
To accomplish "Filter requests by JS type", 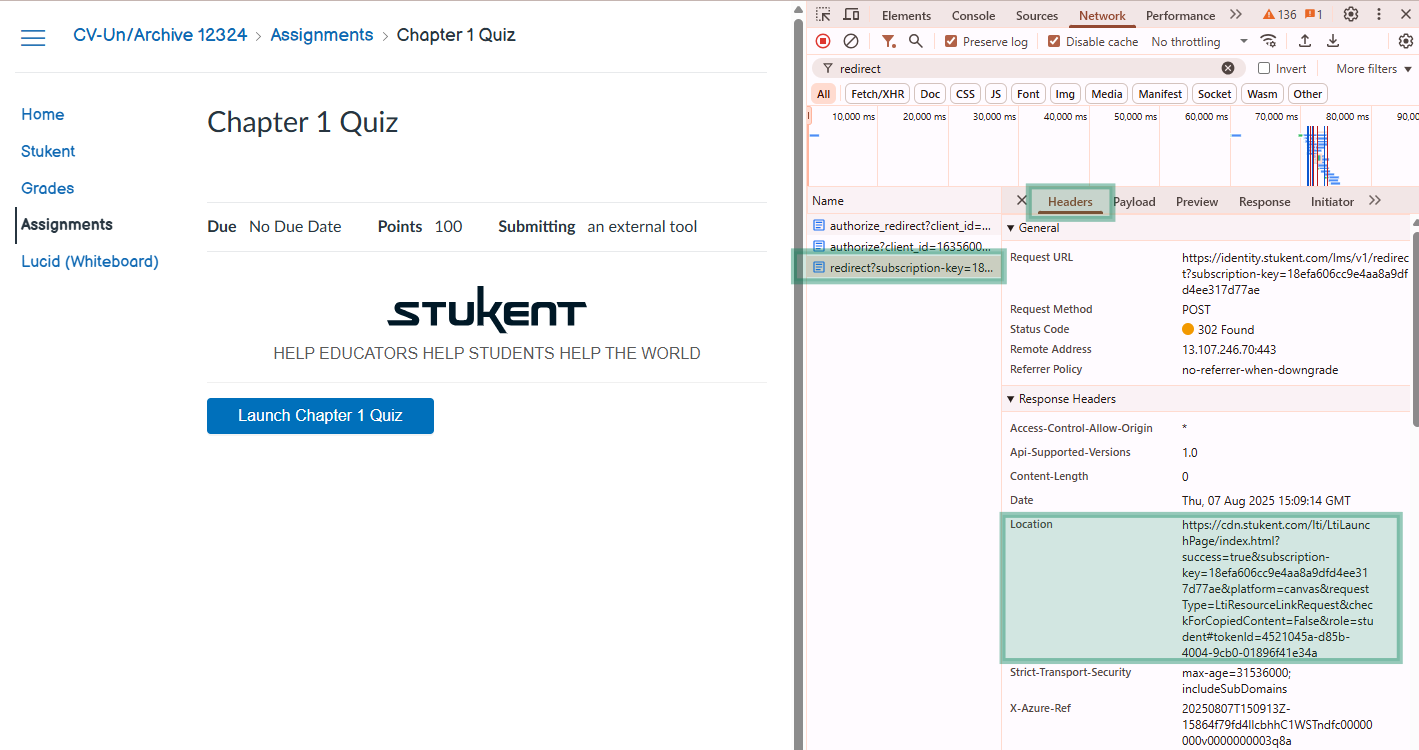I will pyautogui.click(x=995, y=94).
